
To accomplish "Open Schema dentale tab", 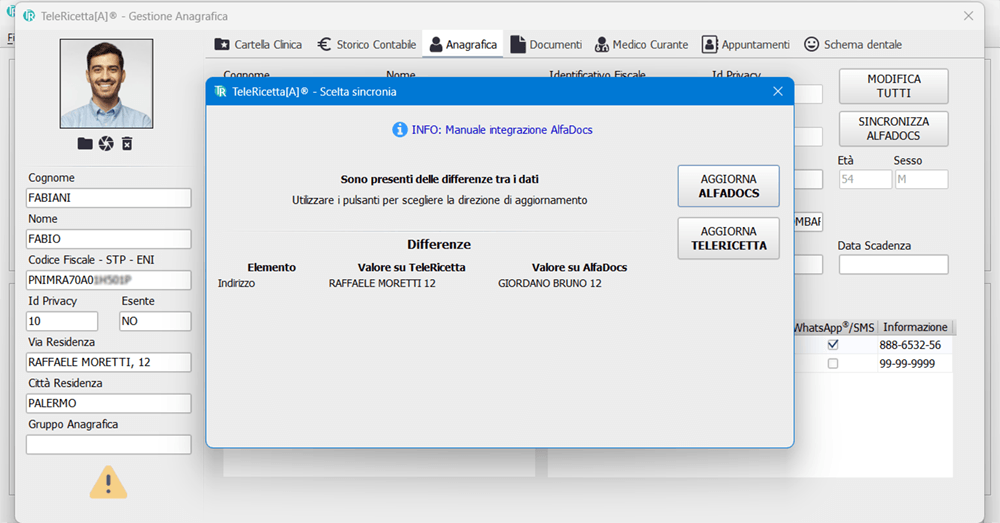I will (853, 44).
